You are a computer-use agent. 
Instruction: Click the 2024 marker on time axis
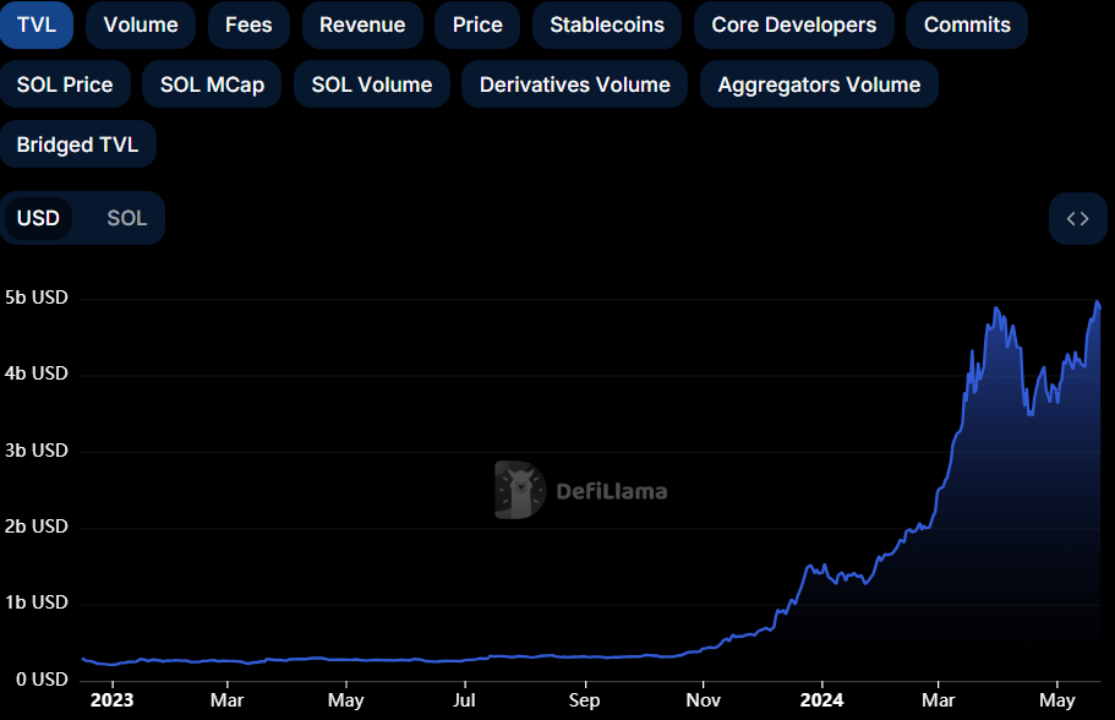(822, 700)
